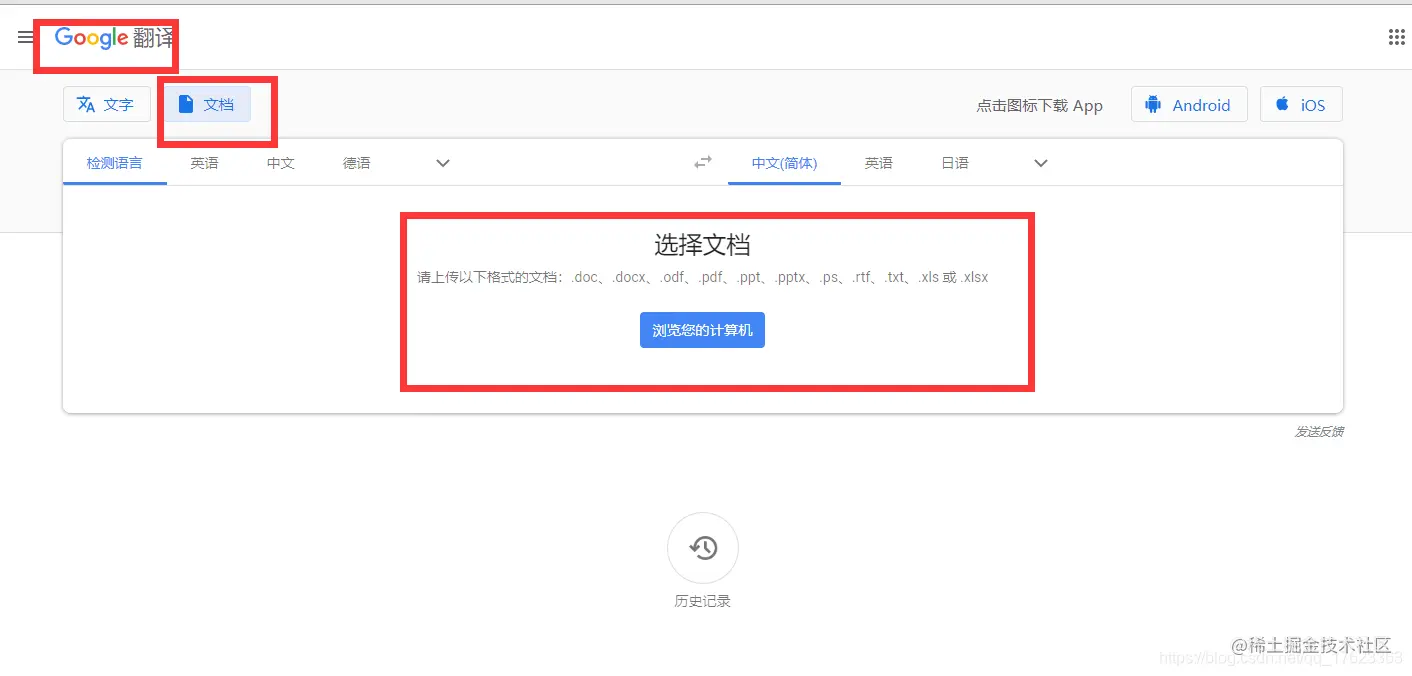Choose 德语 as source language
The image size is (1412, 676).
(357, 163)
